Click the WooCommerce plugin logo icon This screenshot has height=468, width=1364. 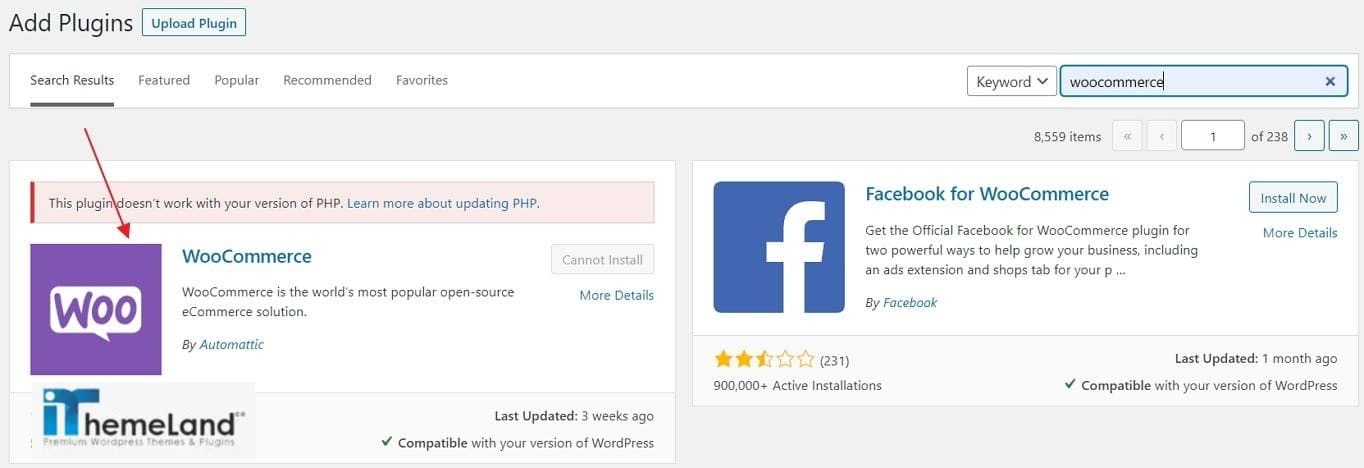[96, 309]
